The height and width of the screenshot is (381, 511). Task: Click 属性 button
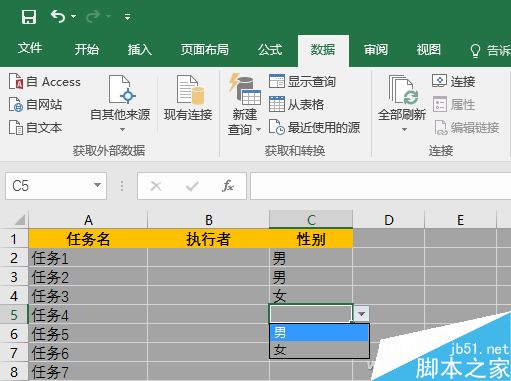pyautogui.click(x=454, y=105)
